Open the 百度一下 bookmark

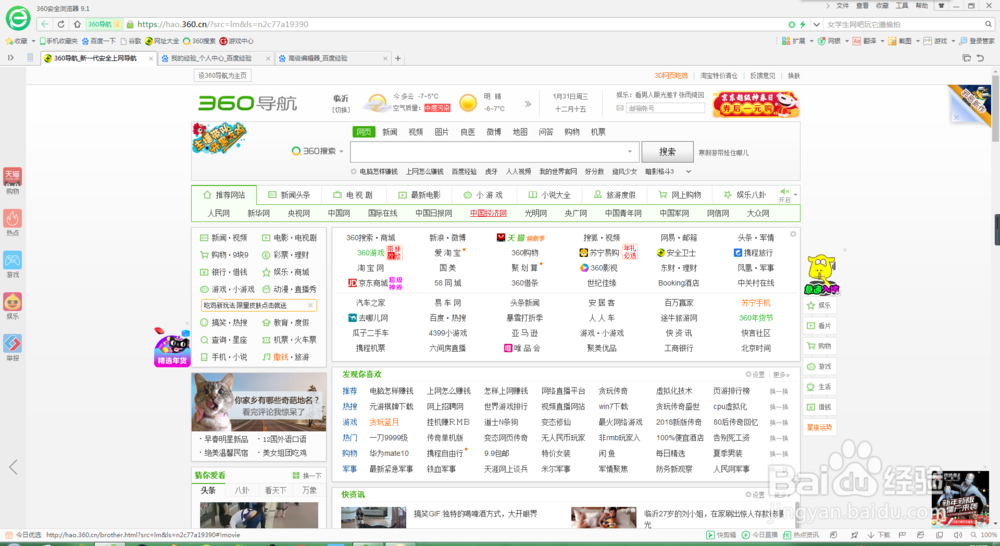pyautogui.click(x=99, y=41)
